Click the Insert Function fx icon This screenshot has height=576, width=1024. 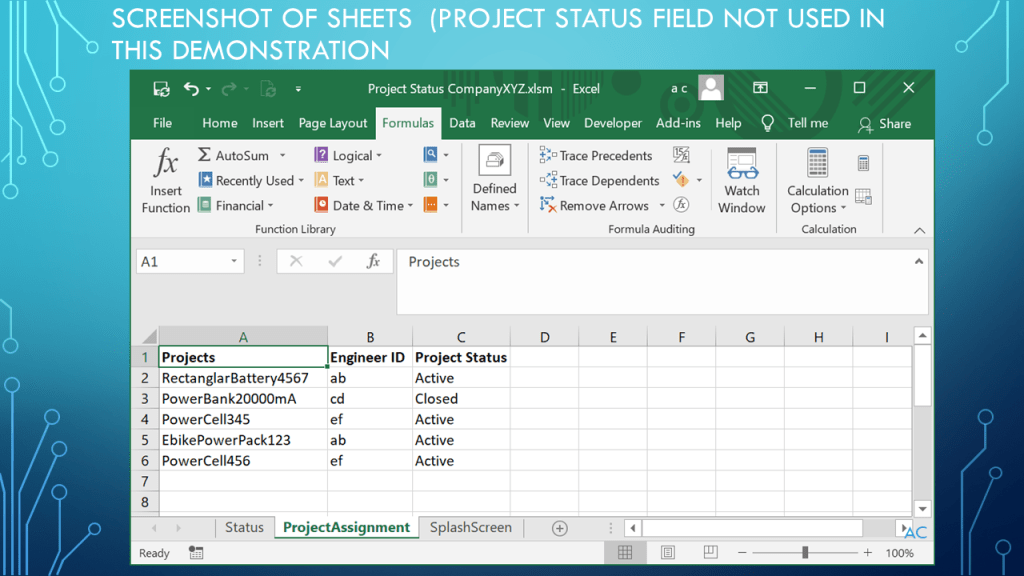(x=166, y=164)
